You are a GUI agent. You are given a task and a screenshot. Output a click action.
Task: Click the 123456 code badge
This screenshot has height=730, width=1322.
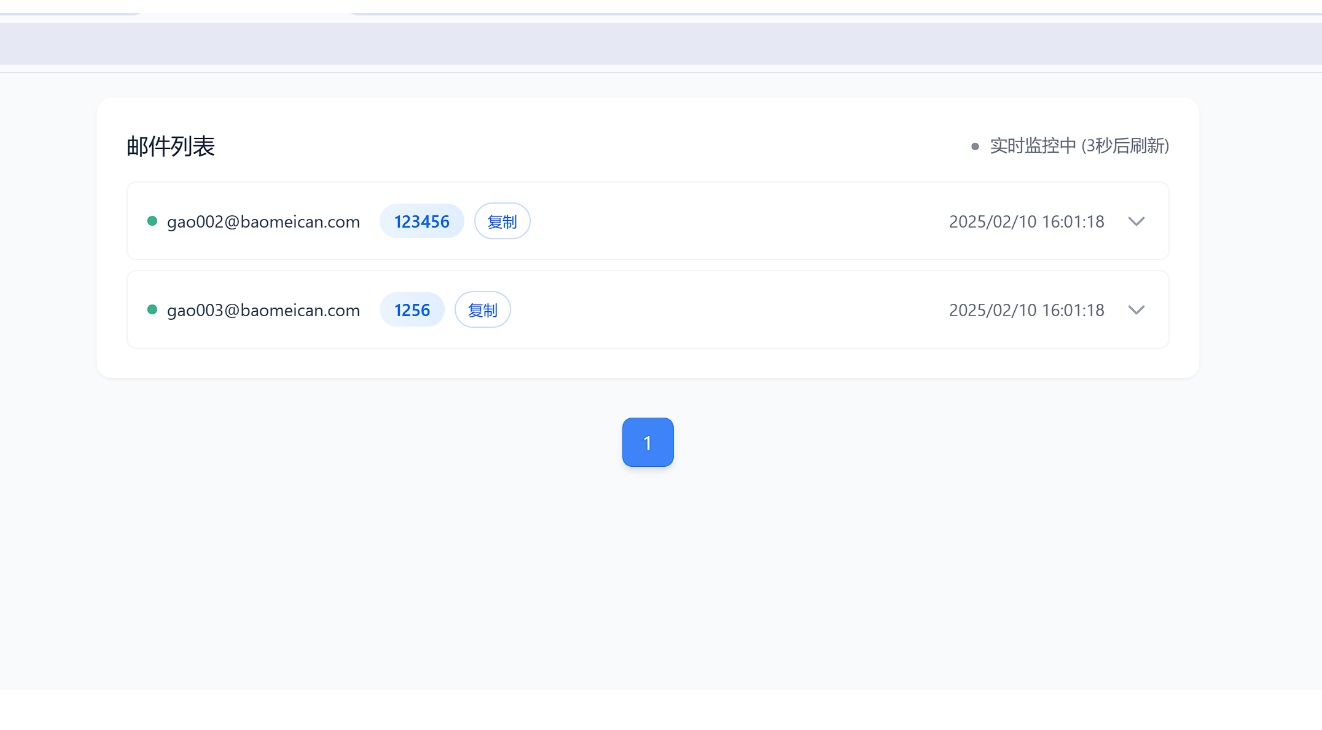point(422,221)
